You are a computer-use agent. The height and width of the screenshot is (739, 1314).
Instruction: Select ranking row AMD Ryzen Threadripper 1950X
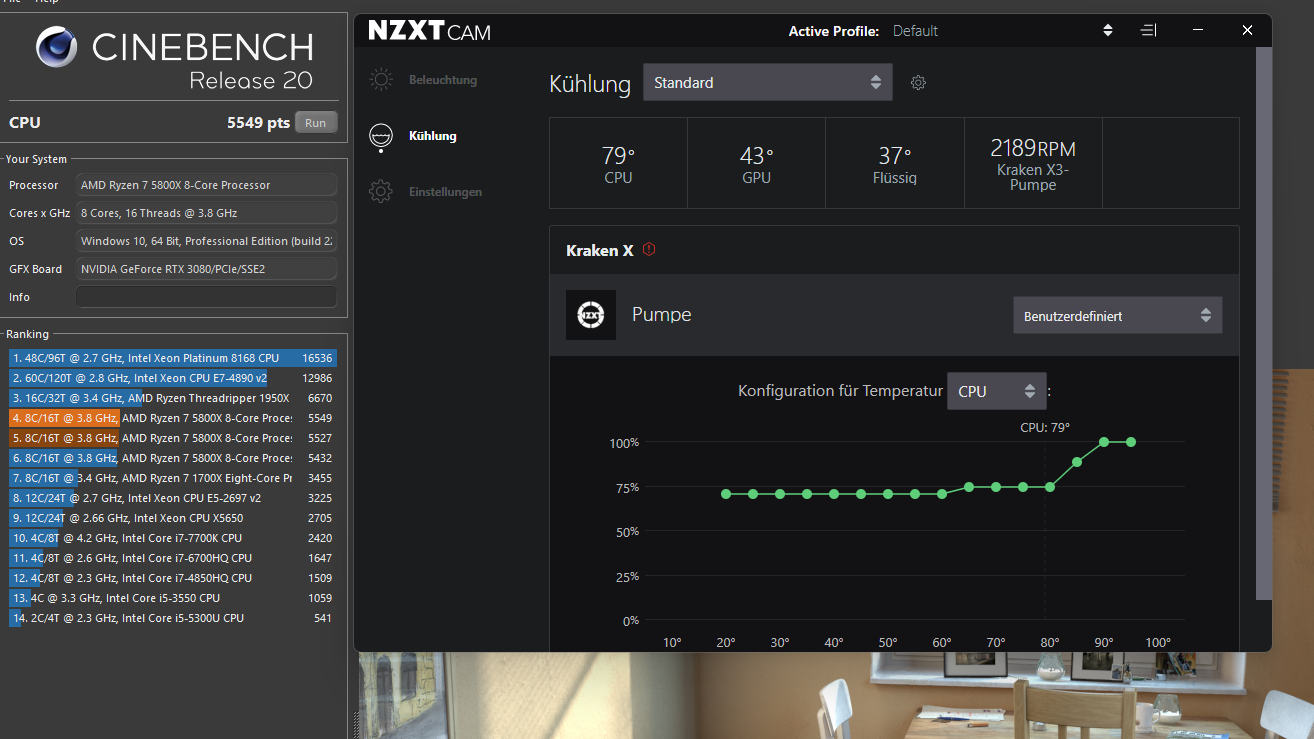[173, 398]
